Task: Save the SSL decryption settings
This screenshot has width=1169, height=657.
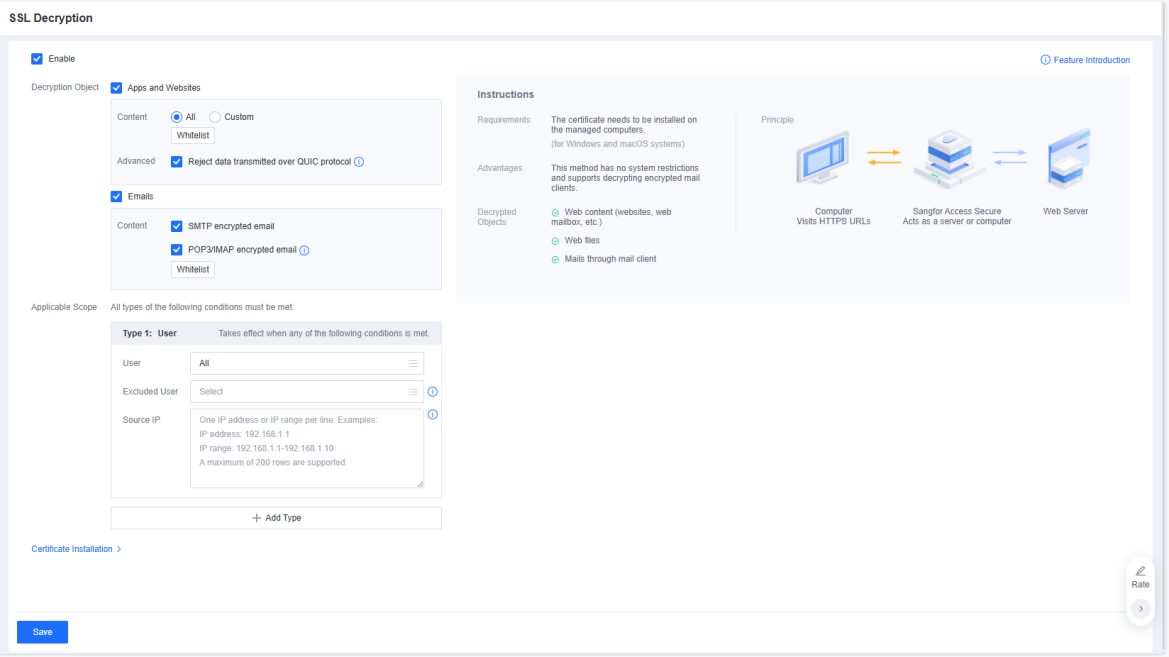Action: point(42,632)
